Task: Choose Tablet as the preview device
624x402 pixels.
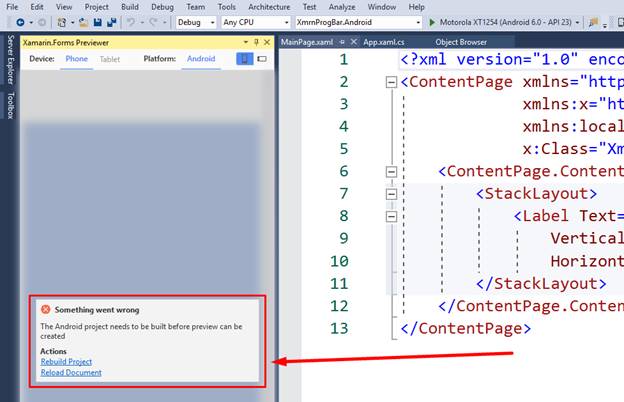Action: click(109, 59)
